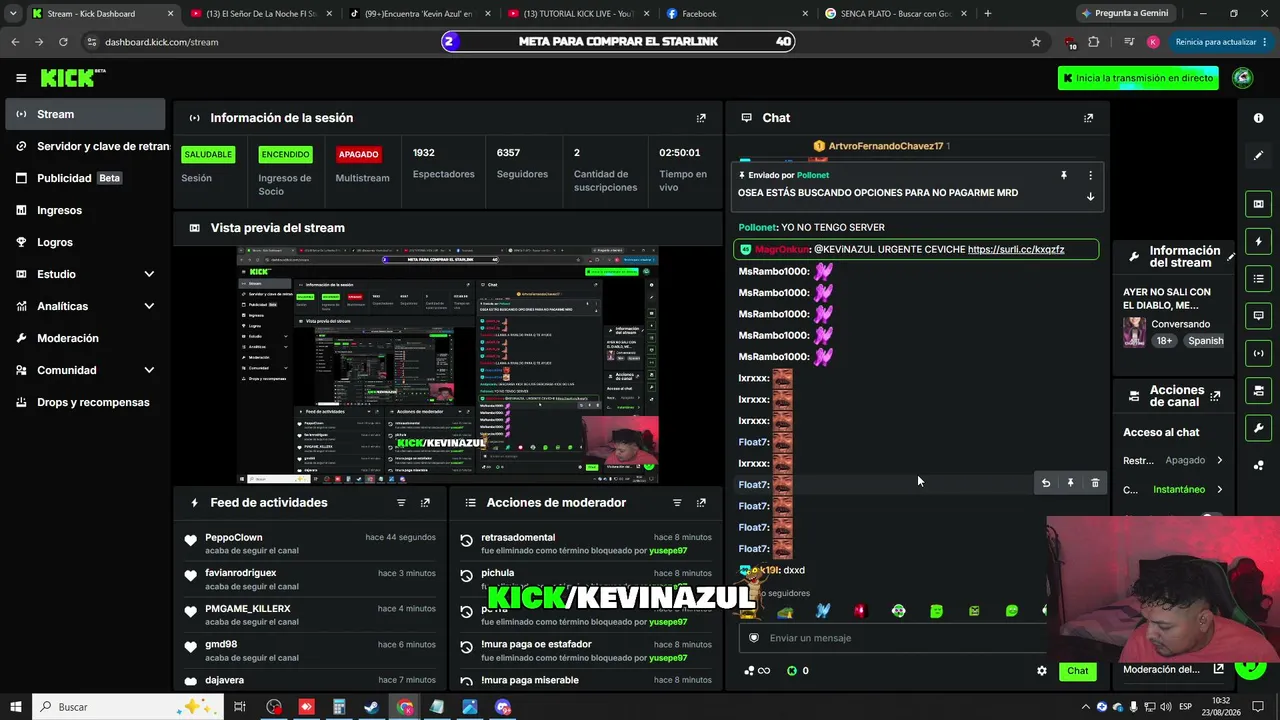Click the Kick logo

pos(72,78)
